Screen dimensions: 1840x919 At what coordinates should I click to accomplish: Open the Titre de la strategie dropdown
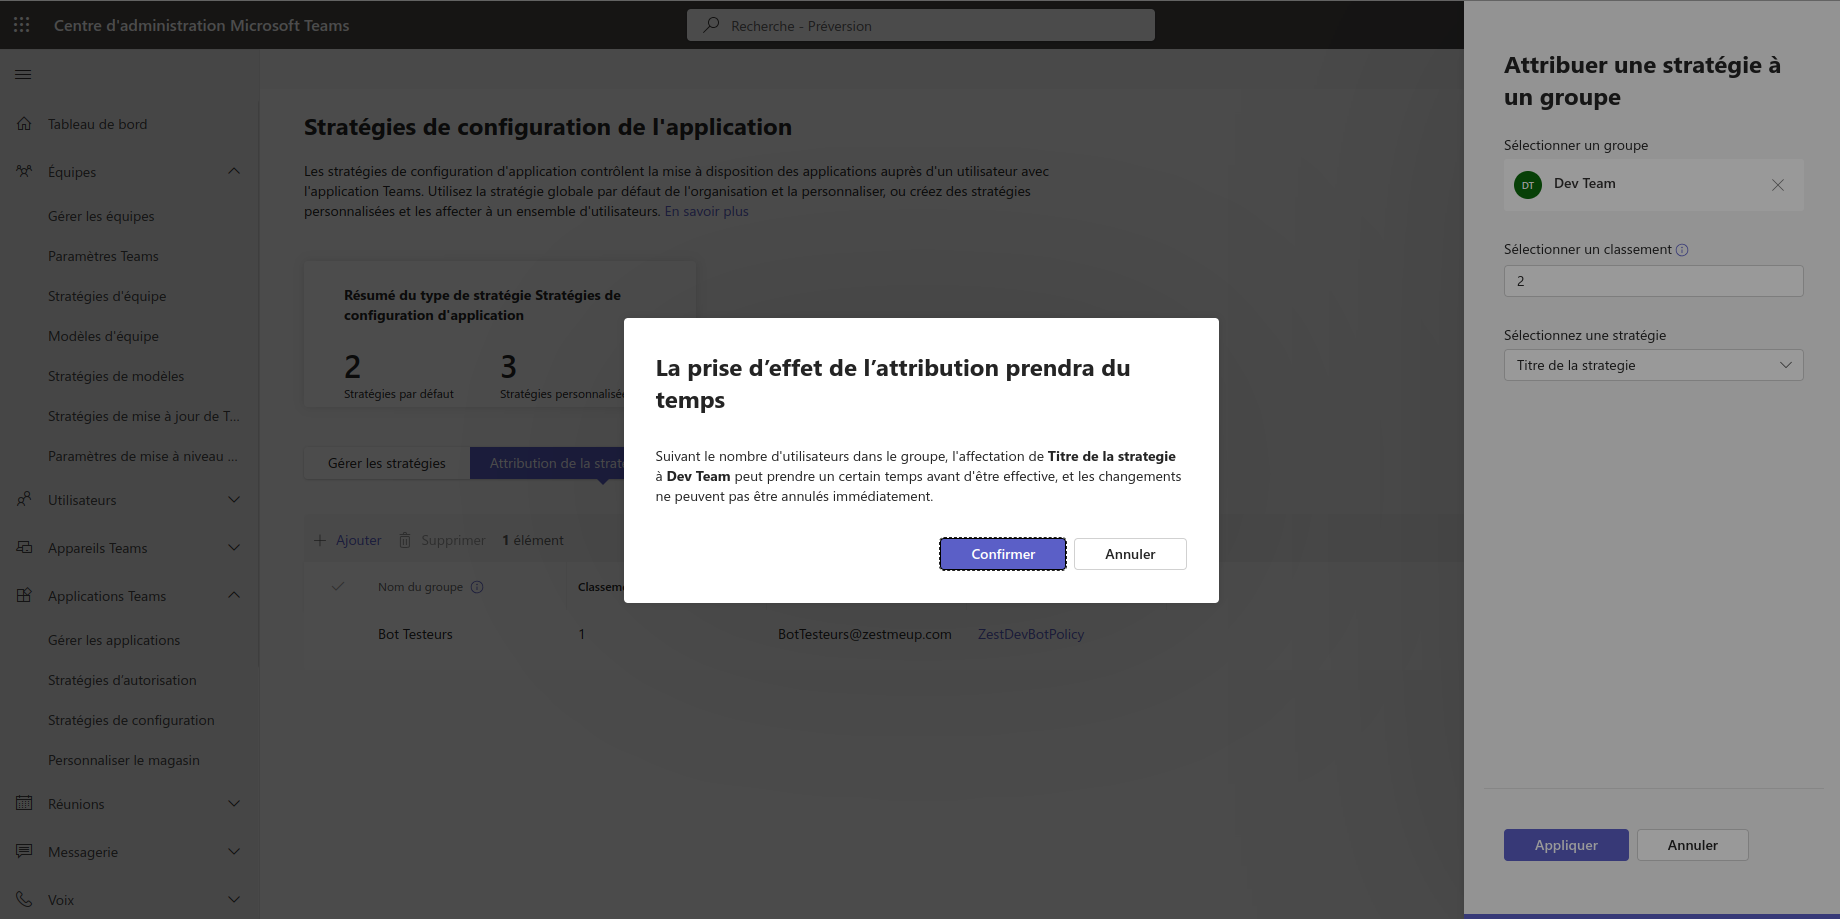click(1653, 365)
